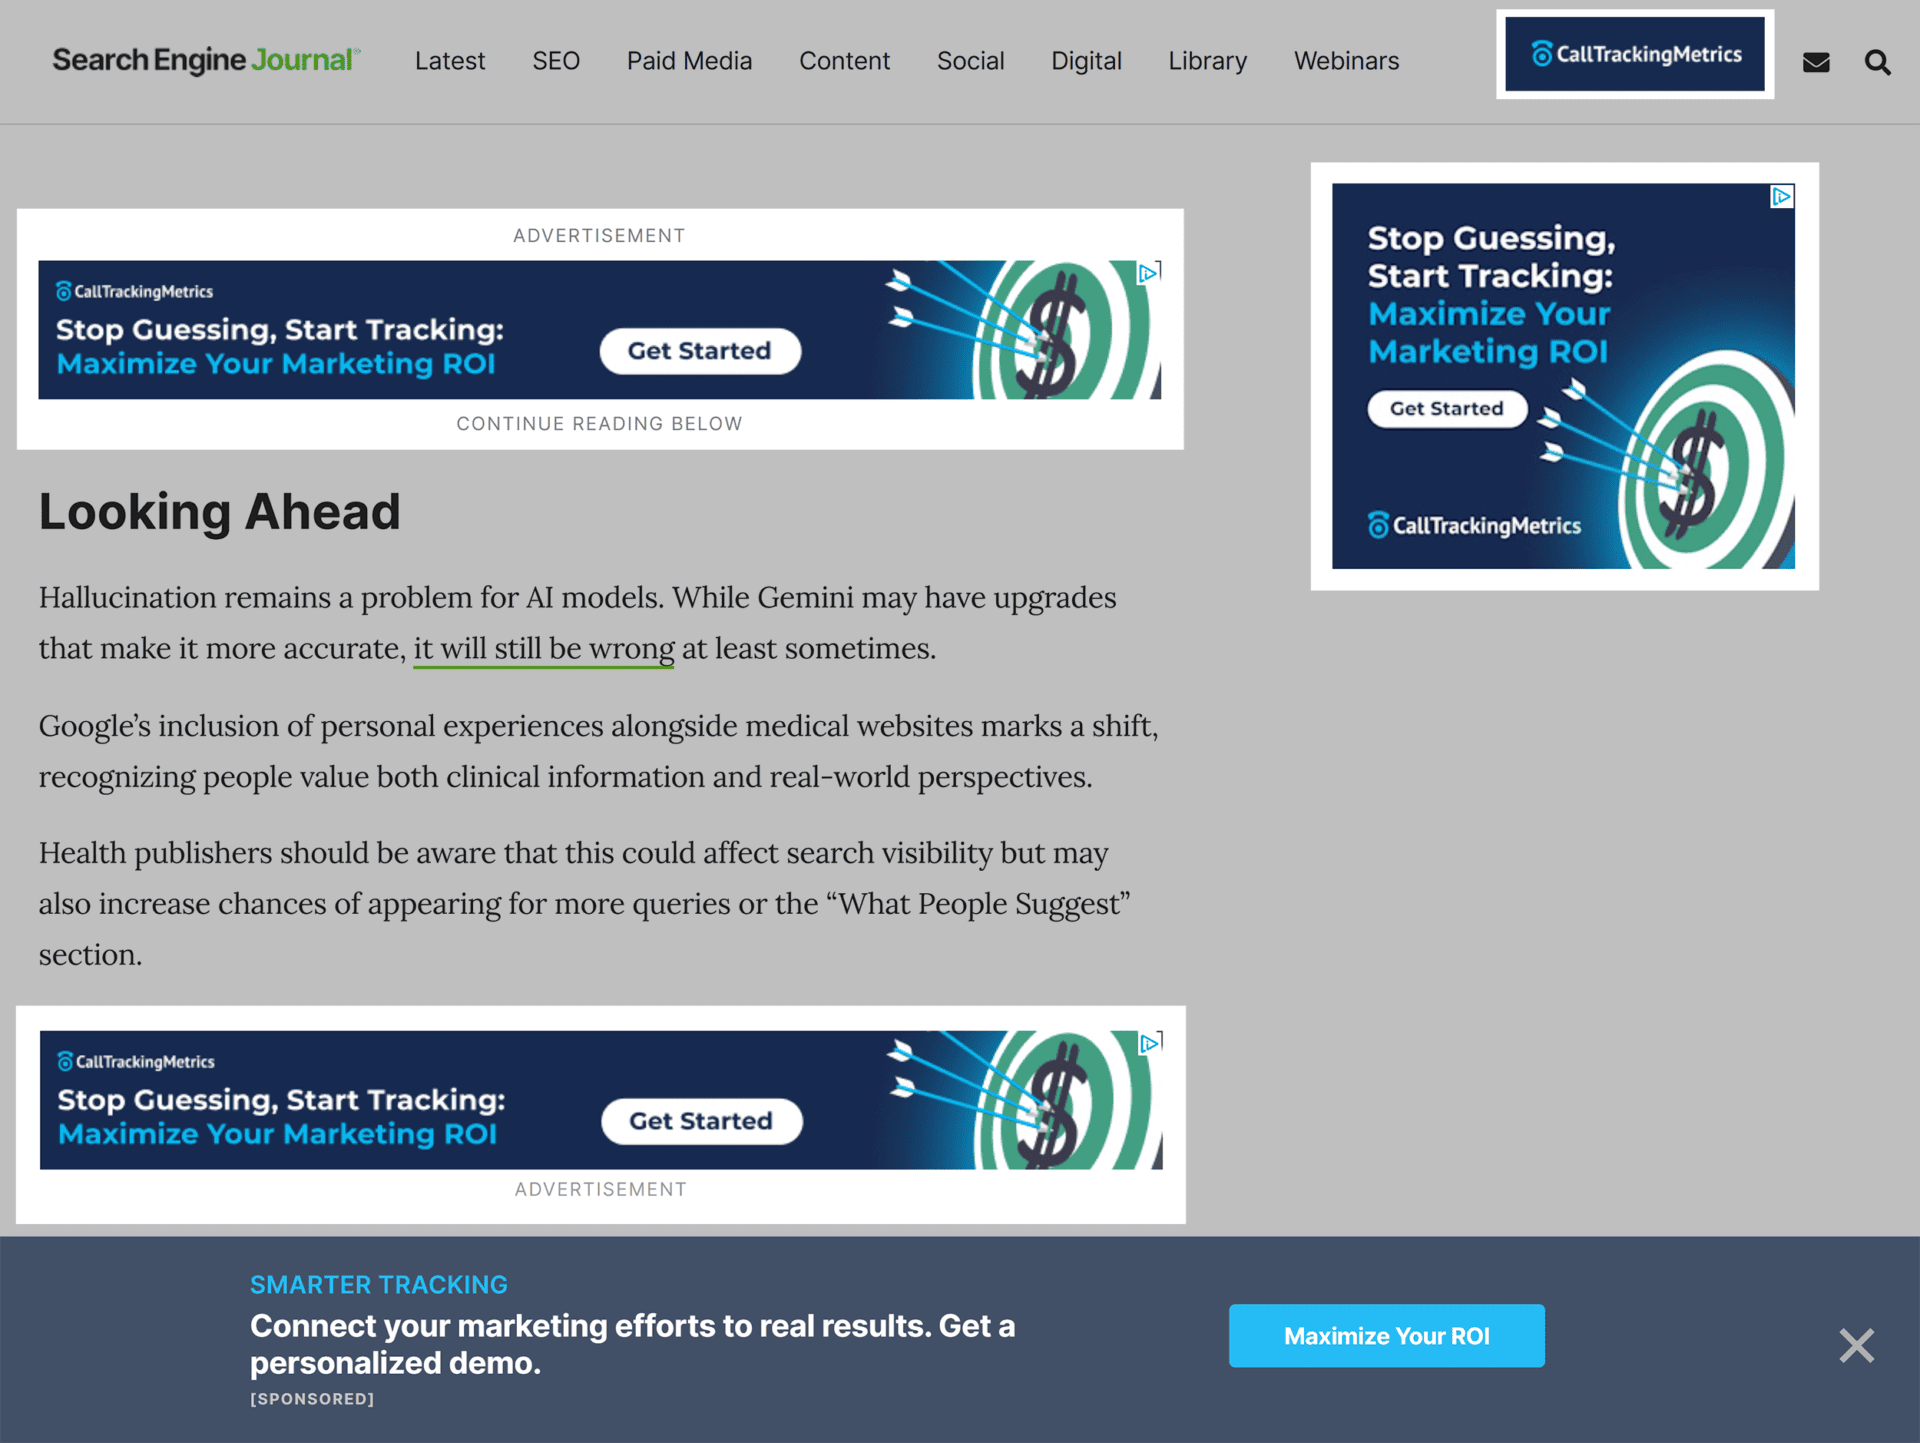Open the Latest section
The image size is (1920, 1443).
pos(450,61)
